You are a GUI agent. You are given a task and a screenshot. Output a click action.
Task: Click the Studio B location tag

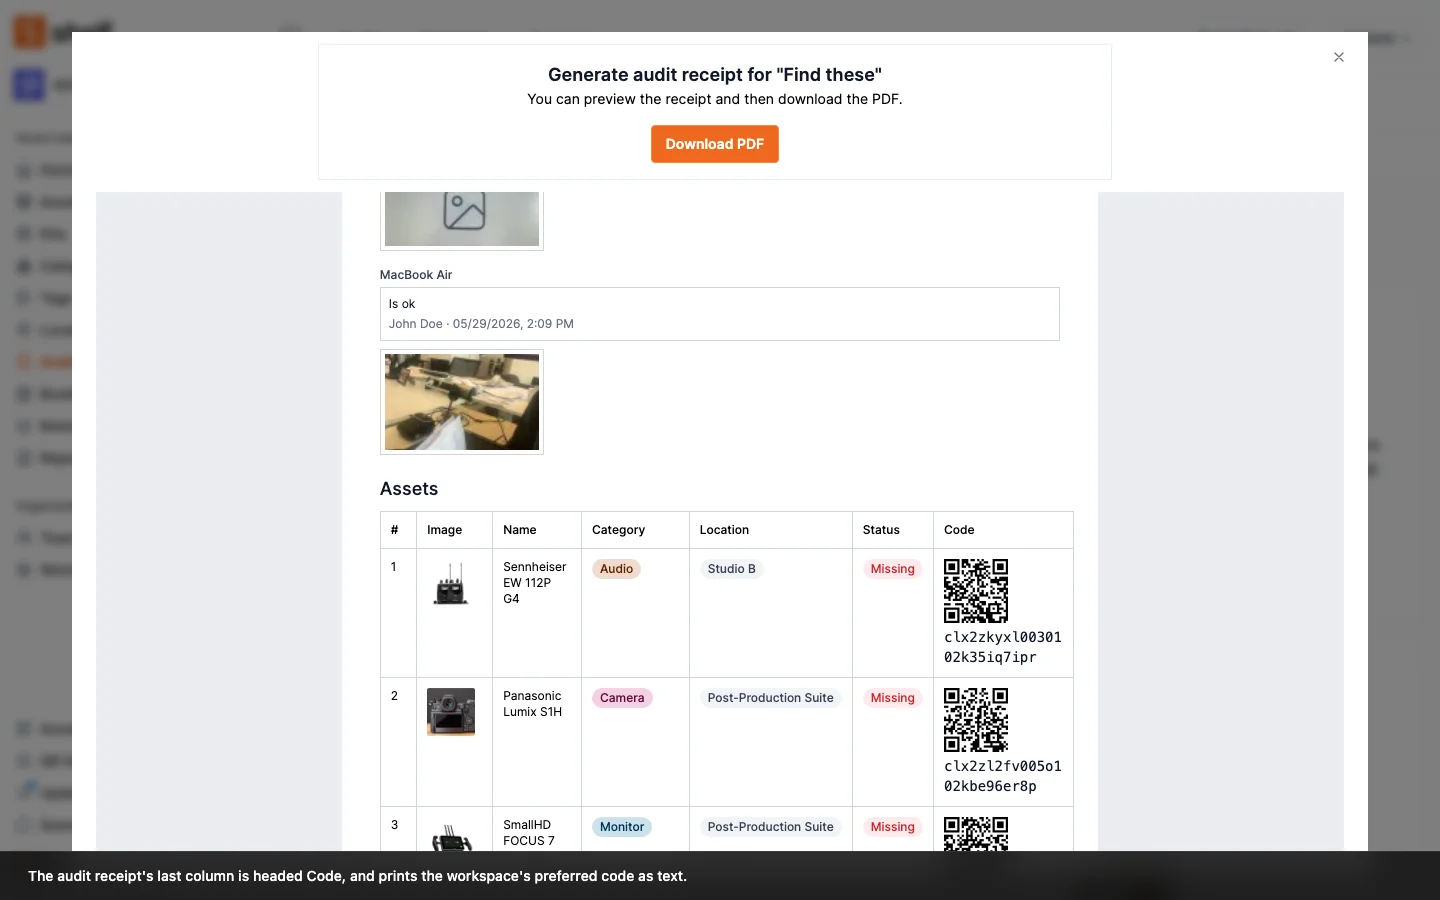click(732, 569)
